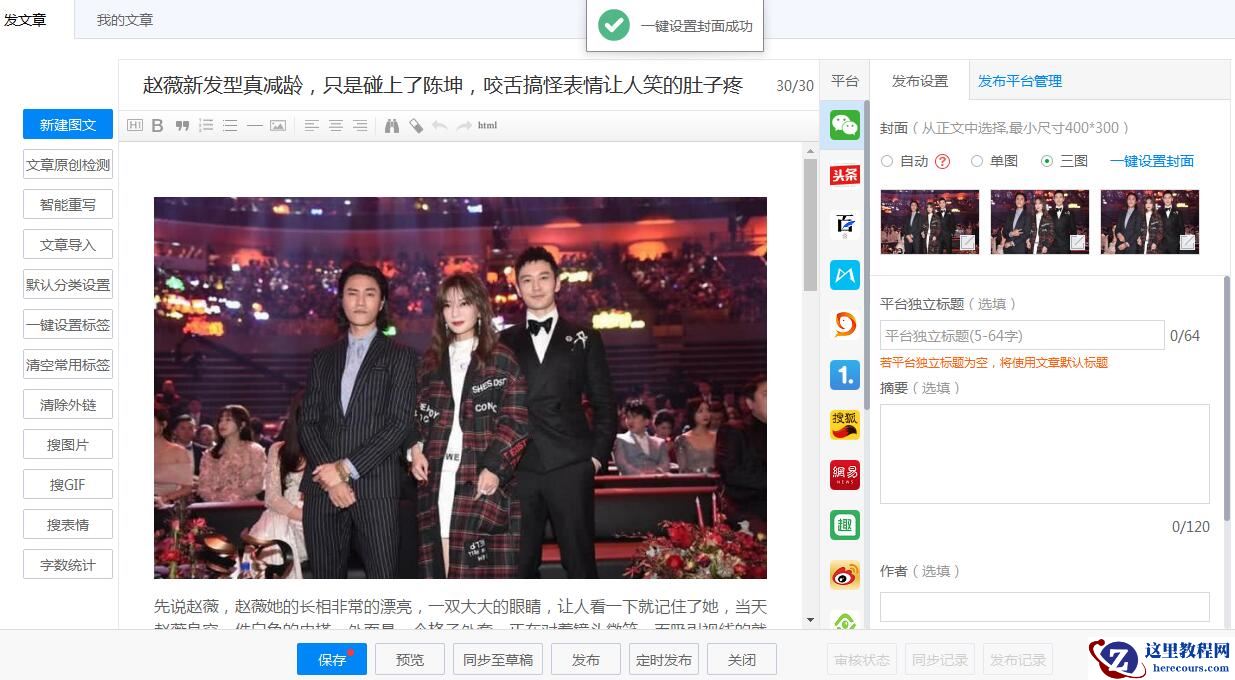1235x680 pixels.
Task: Click 清空常用标签
Action: tap(68, 365)
